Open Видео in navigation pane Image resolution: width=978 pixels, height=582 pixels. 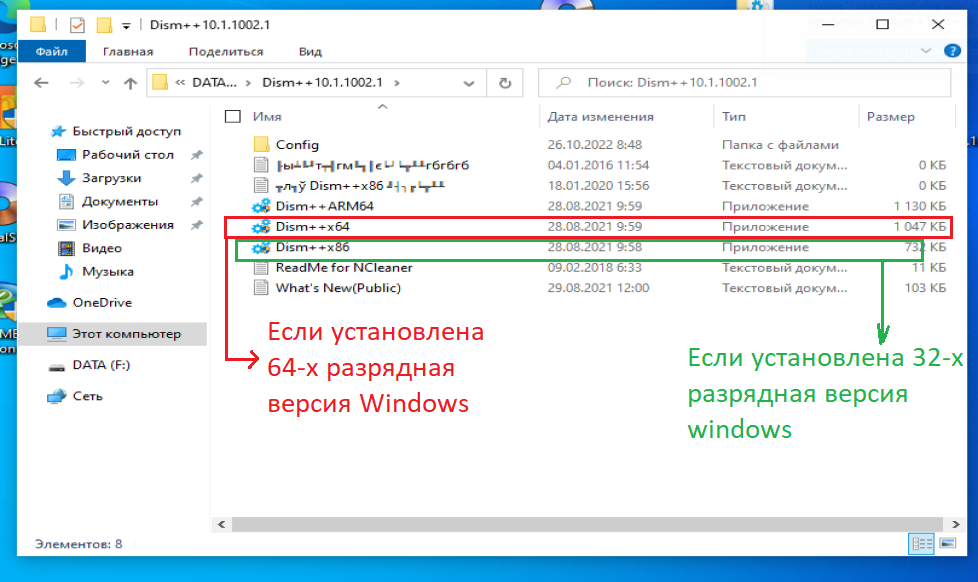102,248
